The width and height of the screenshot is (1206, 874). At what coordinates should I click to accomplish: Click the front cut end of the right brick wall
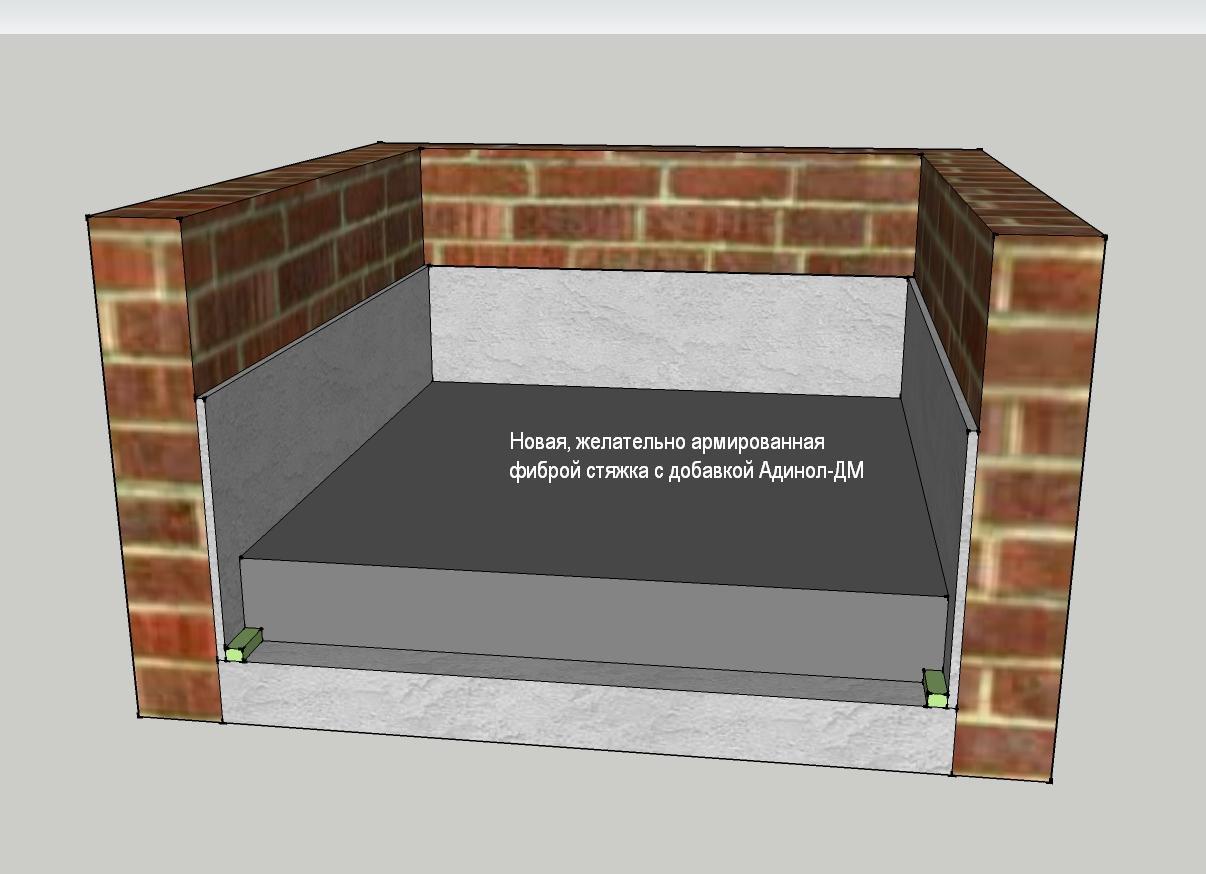click(x=1030, y=505)
